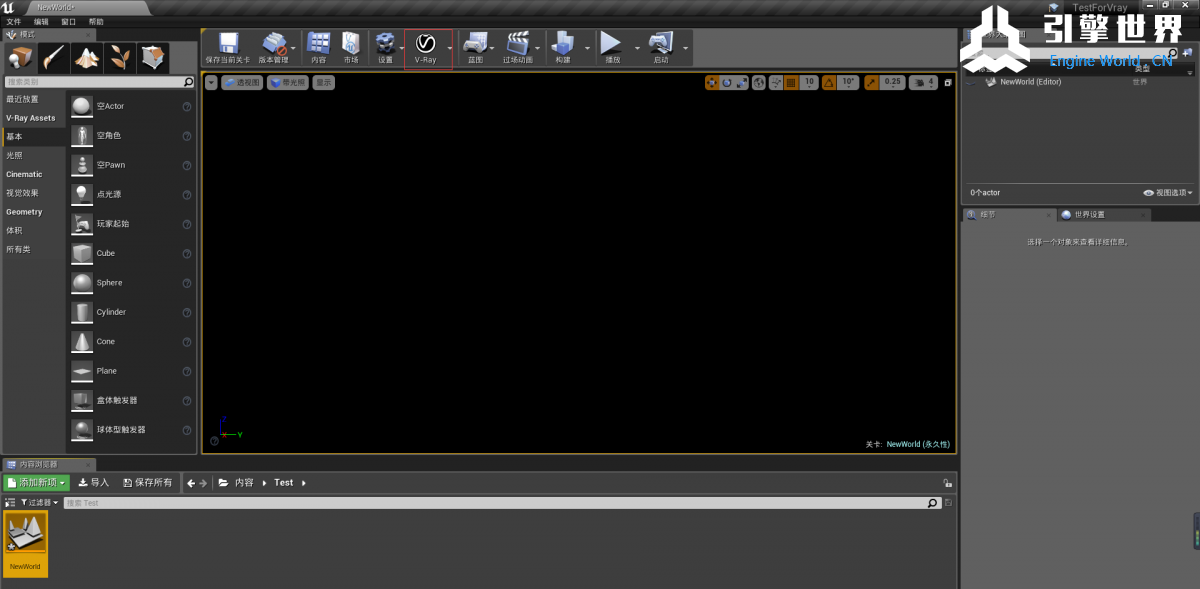Click the V-Ray toolbar icon
The height and width of the screenshot is (589, 1200).
tap(426, 48)
